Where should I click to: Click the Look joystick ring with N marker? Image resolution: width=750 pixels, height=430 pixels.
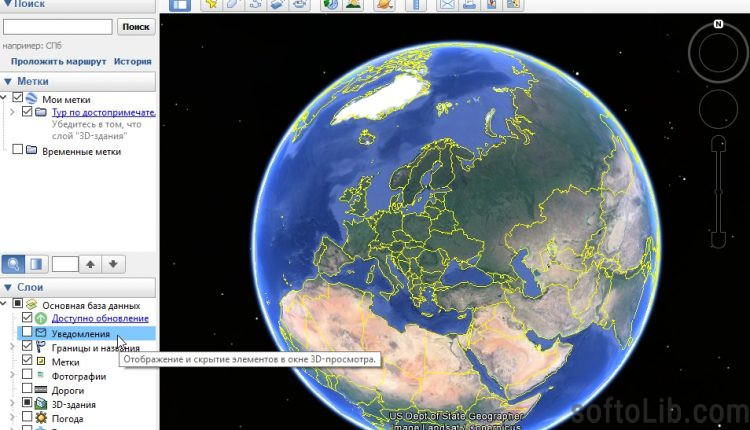[x=718, y=53]
